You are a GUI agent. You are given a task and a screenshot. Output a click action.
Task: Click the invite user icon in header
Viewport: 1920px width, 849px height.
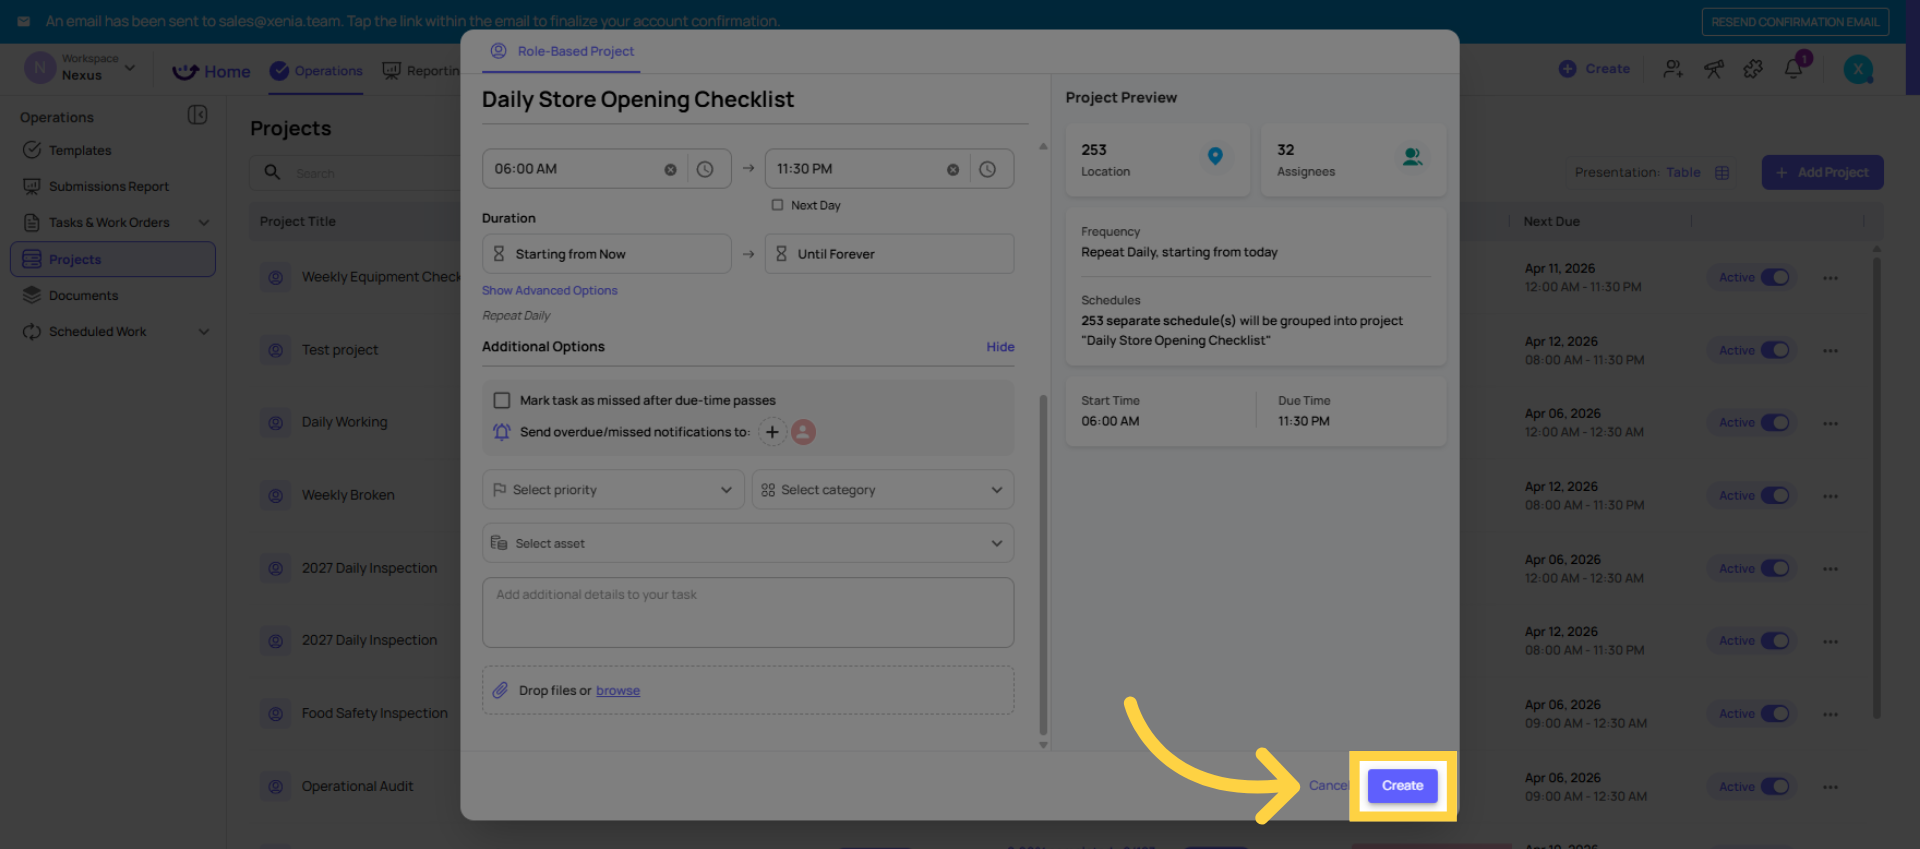[x=1673, y=69]
